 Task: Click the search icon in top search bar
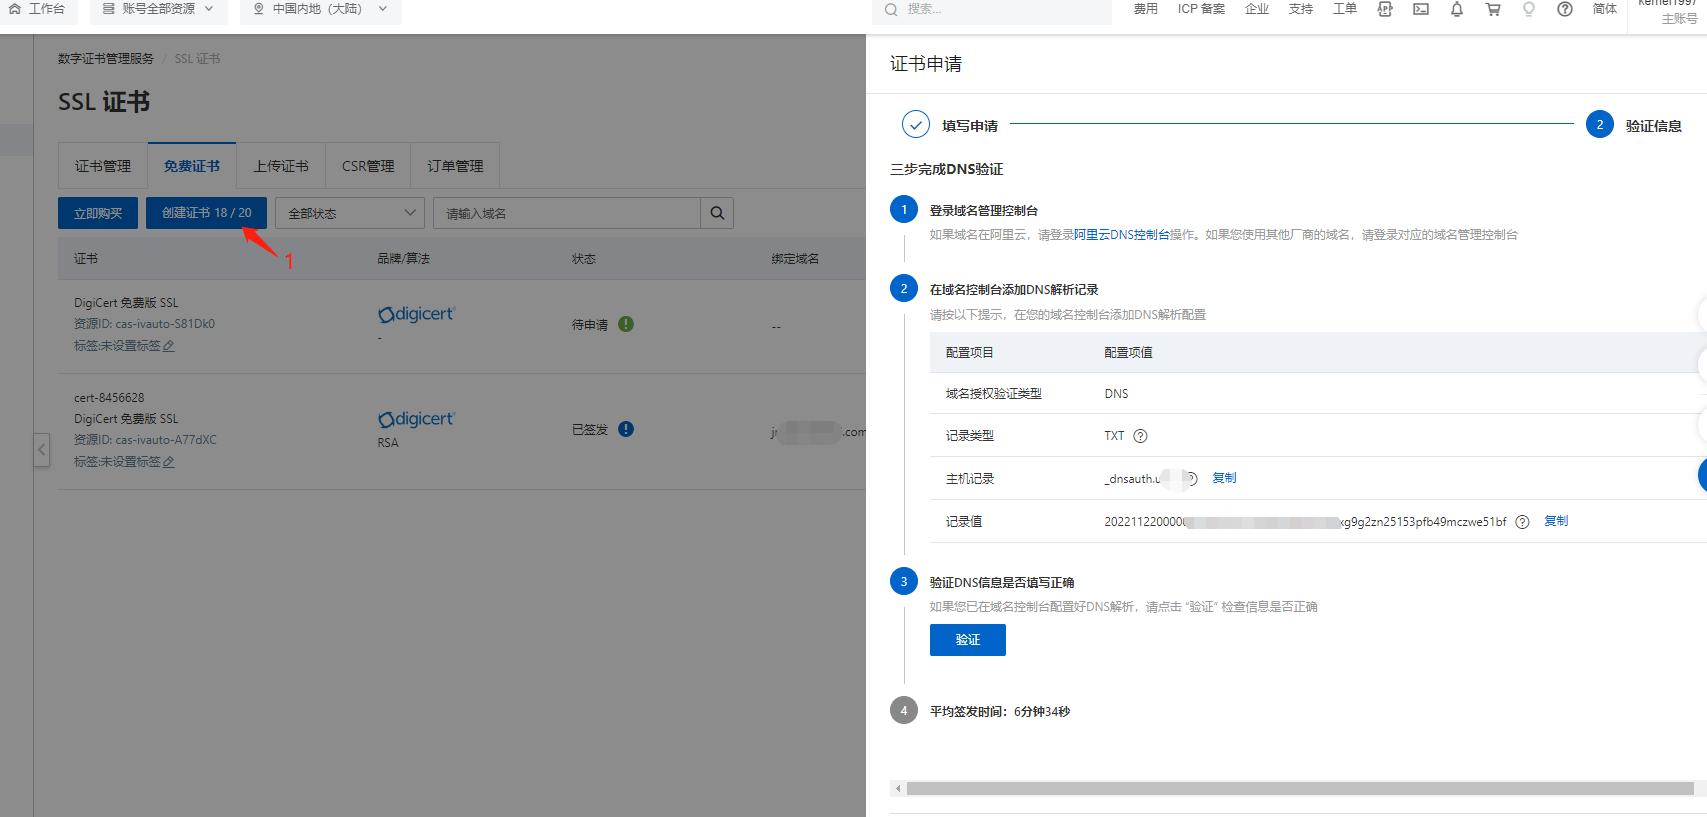coord(891,9)
